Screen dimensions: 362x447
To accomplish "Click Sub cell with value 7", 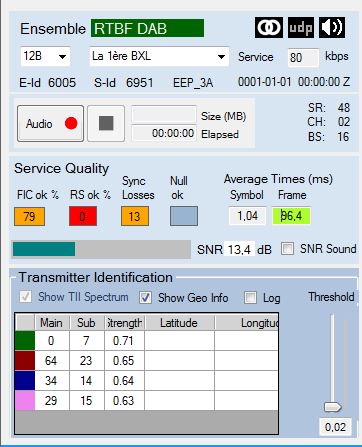I will coord(87,341).
